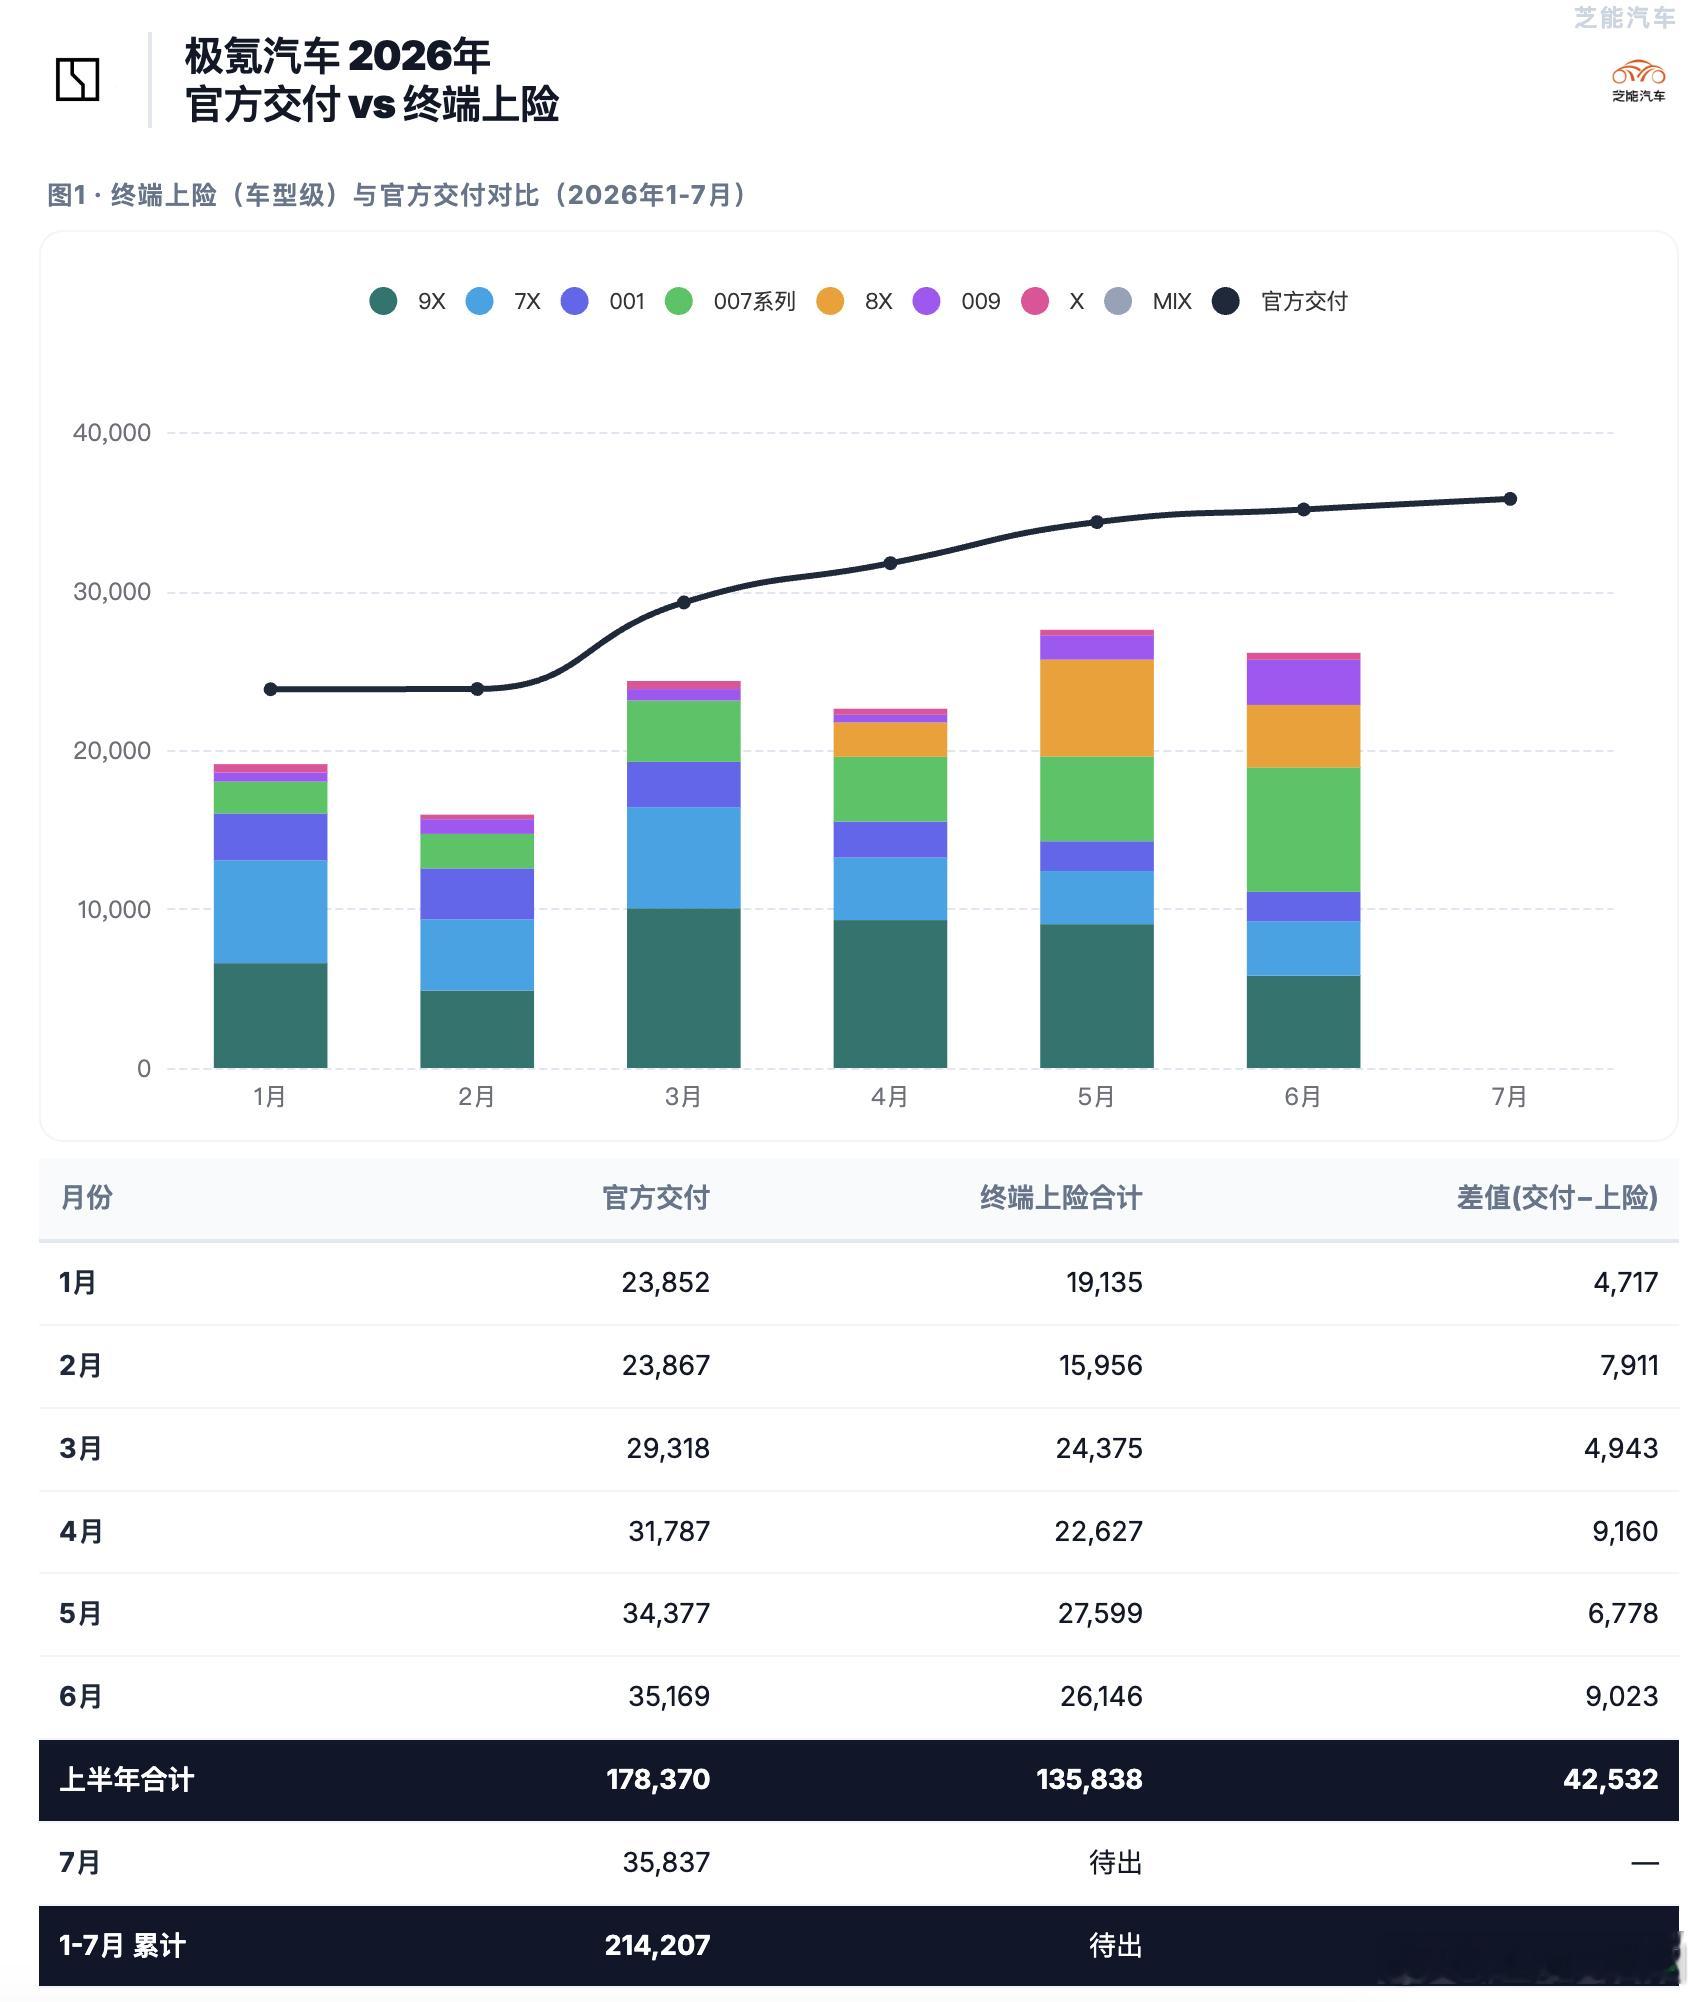Select the 官方交付 line point for 3月
Image resolution: width=1702 pixels, height=2002 pixels.
coord(684,602)
